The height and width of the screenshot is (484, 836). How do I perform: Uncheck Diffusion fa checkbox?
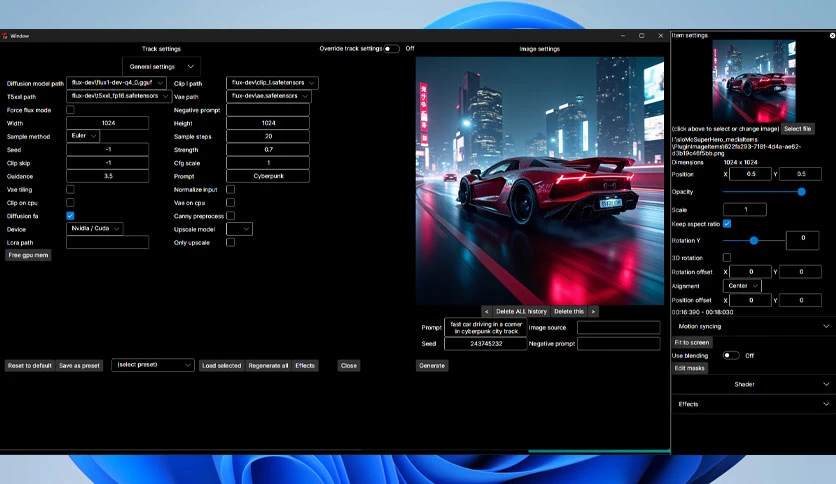pos(70,216)
